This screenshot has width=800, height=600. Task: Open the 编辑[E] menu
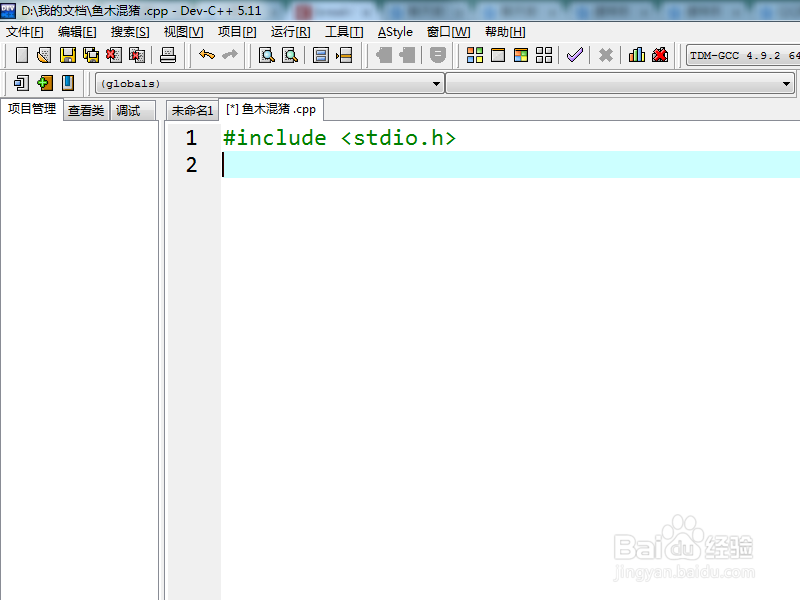(x=77, y=32)
